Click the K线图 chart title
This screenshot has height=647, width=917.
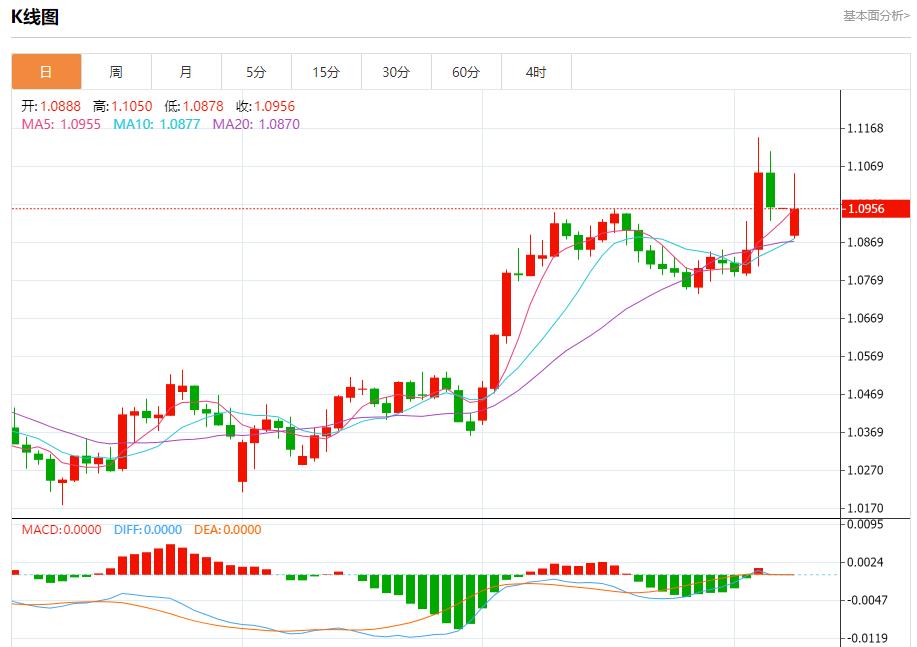pos(35,16)
